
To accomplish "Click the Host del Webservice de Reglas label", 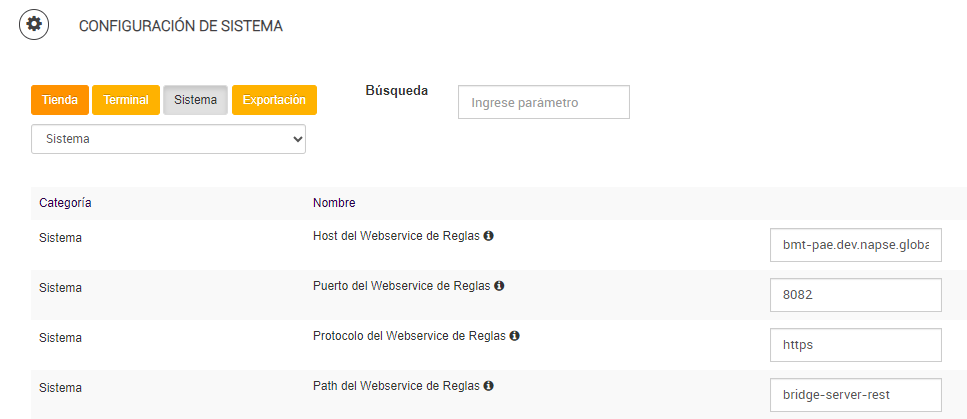I will 396,237.
